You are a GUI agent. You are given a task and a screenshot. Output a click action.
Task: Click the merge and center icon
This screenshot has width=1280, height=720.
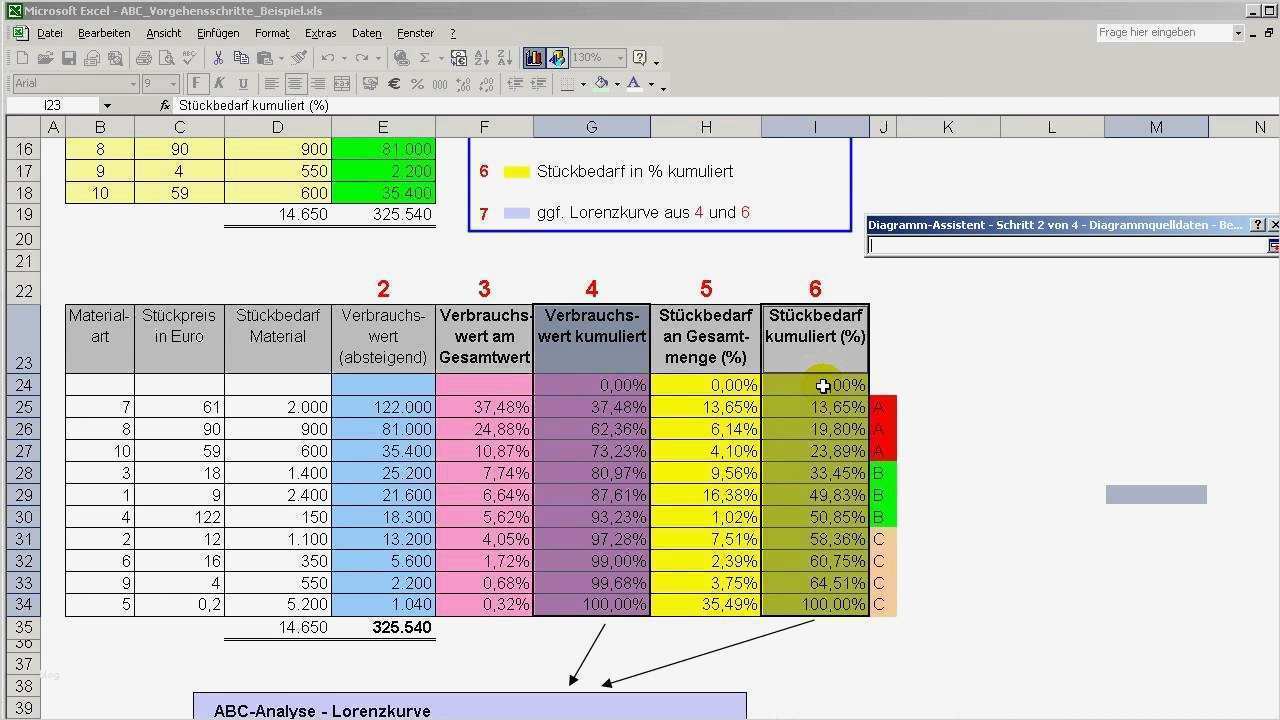coord(342,84)
